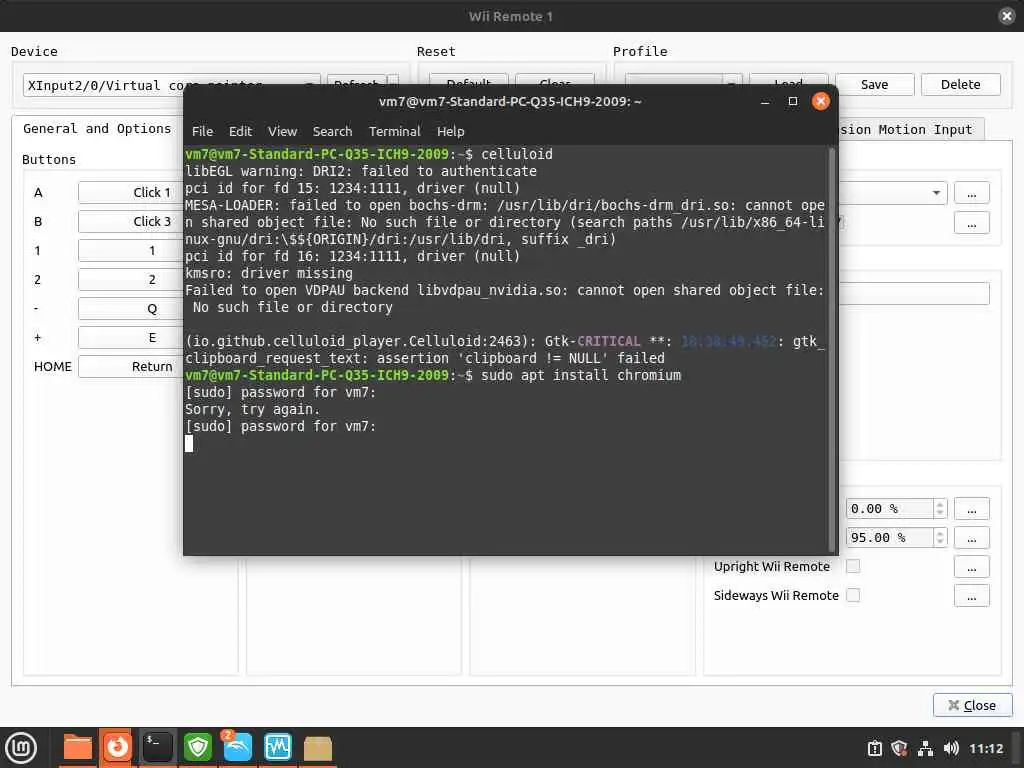Click the 'kmsro: driver missing' terminal line
Viewport: 1024px width, 768px height.
(x=268, y=273)
